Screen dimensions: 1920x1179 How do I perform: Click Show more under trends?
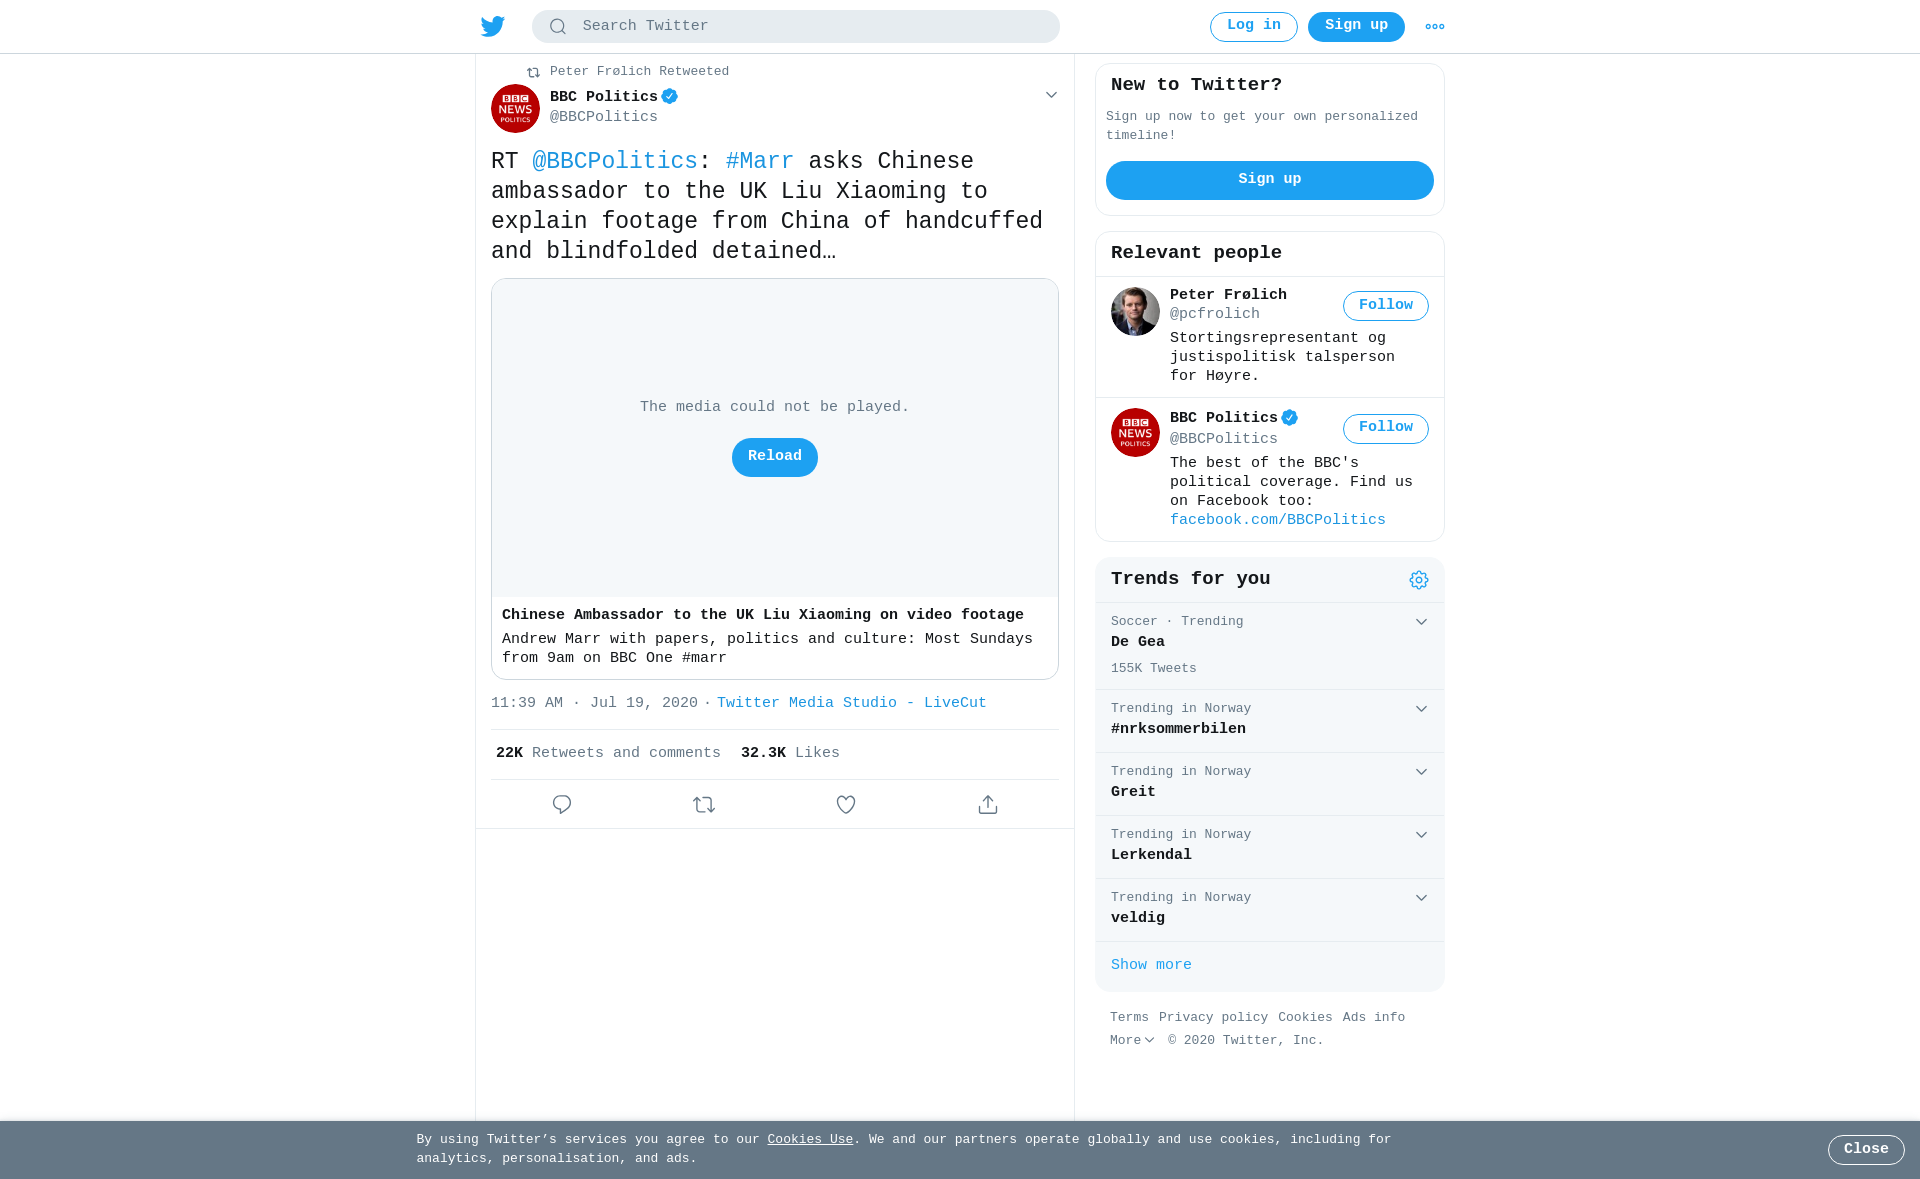(1151, 965)
